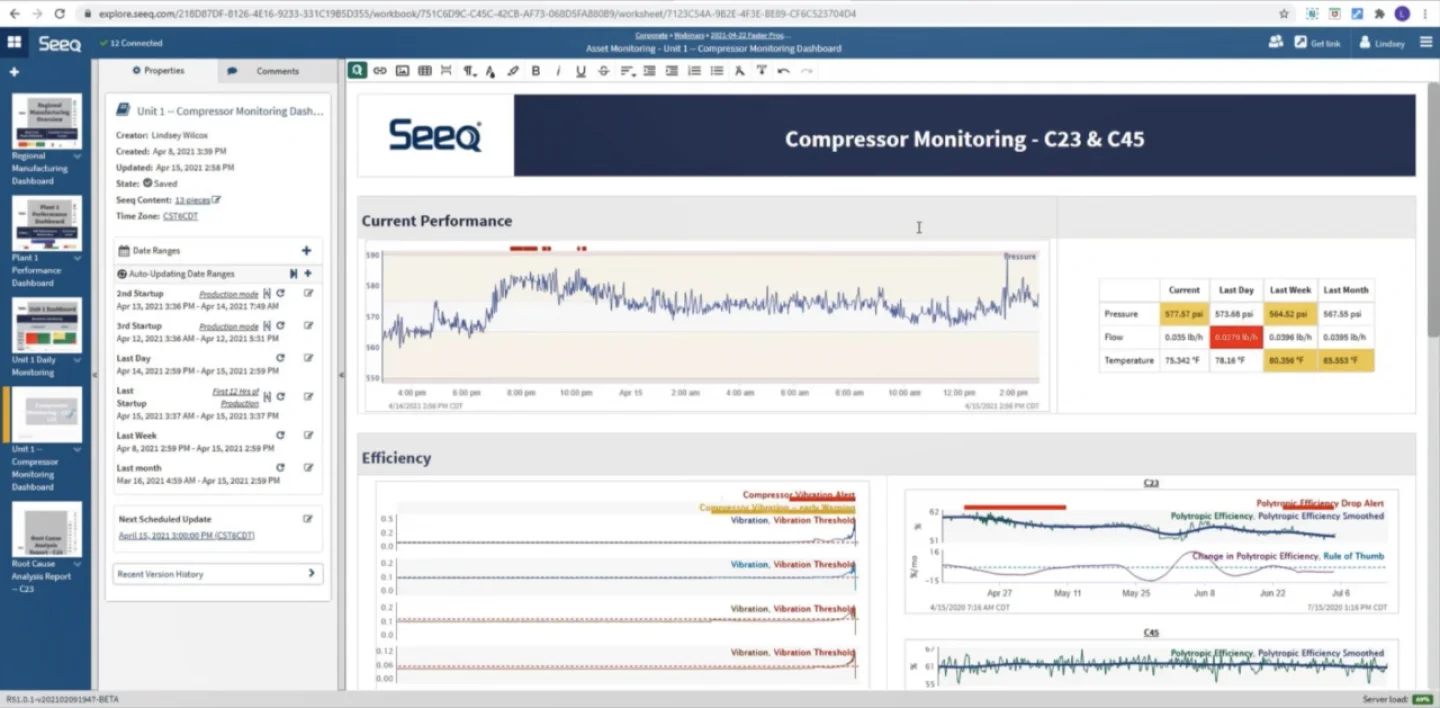Refresh the 2nd Startup date range
The image size is (1440, 708).
pos(280,294)
